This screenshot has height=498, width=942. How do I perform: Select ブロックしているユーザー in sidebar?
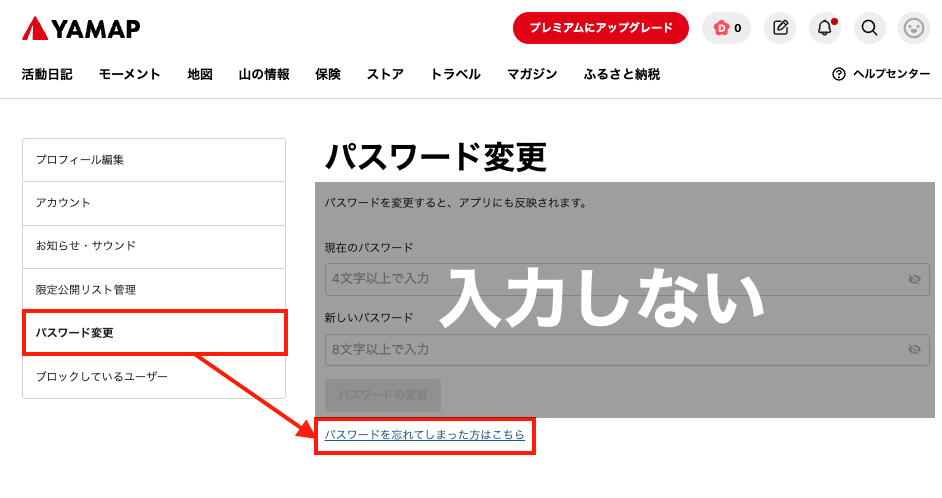tap(154, 377)
